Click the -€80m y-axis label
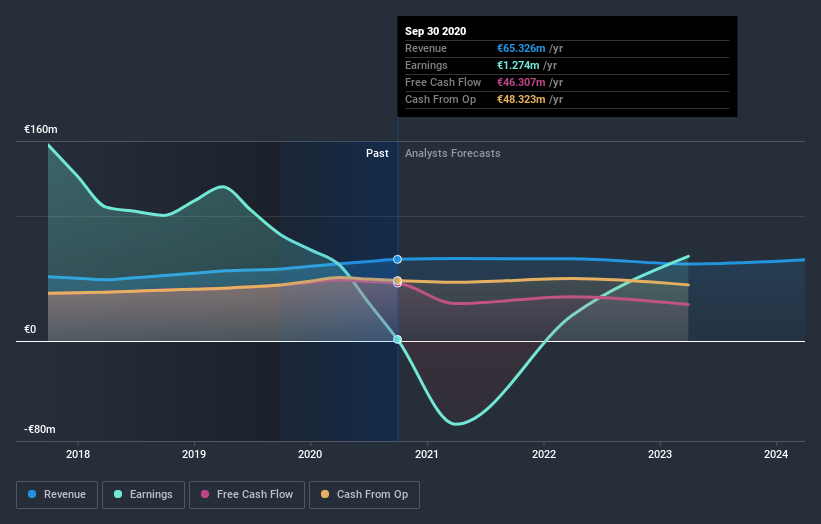The image size is (821, 524). (x=40, y=429)
